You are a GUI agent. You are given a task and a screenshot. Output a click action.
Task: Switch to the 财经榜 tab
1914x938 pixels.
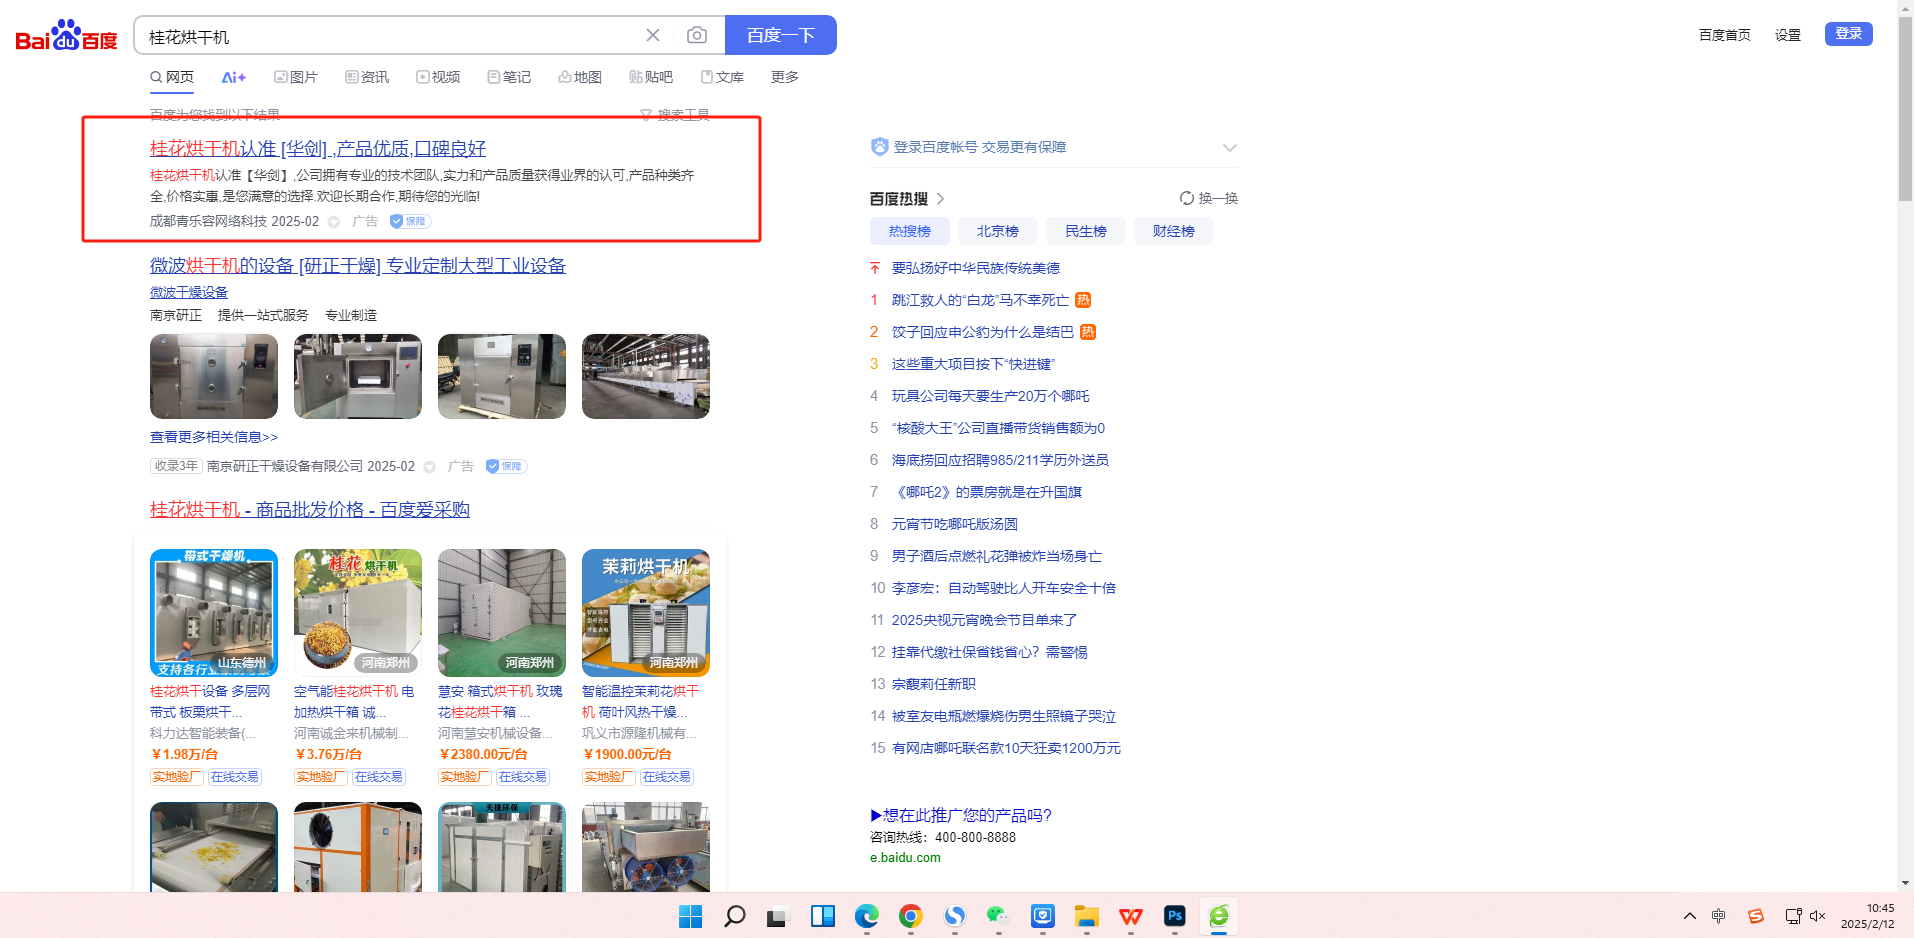click(x=1173, y=231)
